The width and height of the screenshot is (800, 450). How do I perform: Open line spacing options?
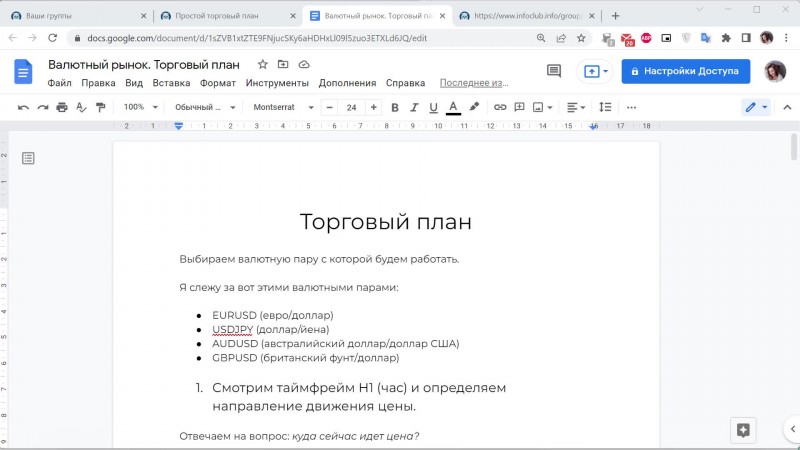pyautogui.click(x=605, y=107)
